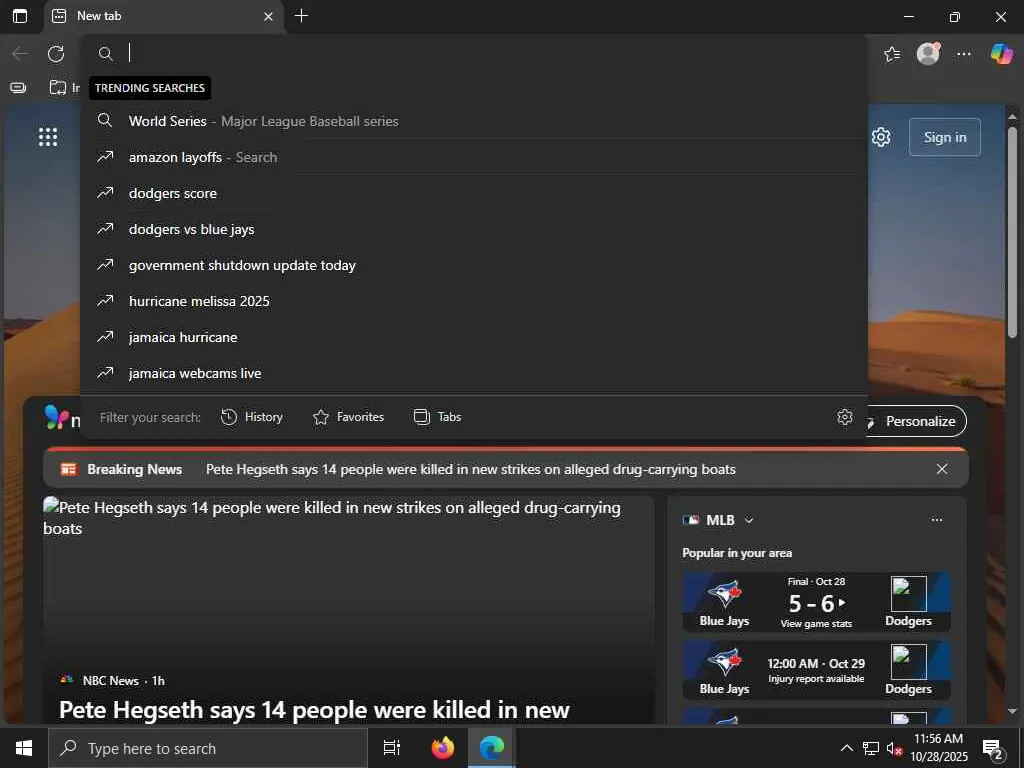Viewport: 1024px width, 768px height.
Task: Click the magnifier icon in address bar
Action: coord(106,54)
